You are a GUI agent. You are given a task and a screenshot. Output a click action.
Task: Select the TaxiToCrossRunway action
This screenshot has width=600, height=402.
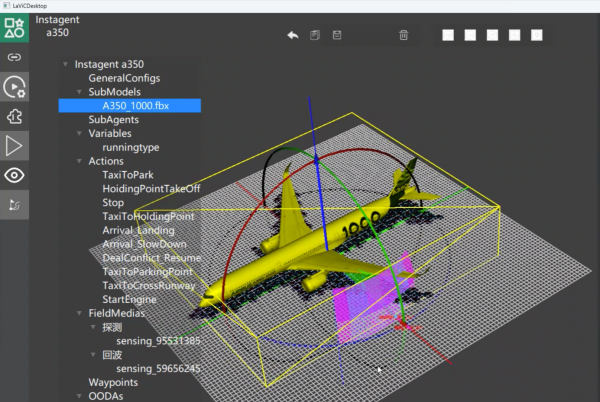point(148,285)
